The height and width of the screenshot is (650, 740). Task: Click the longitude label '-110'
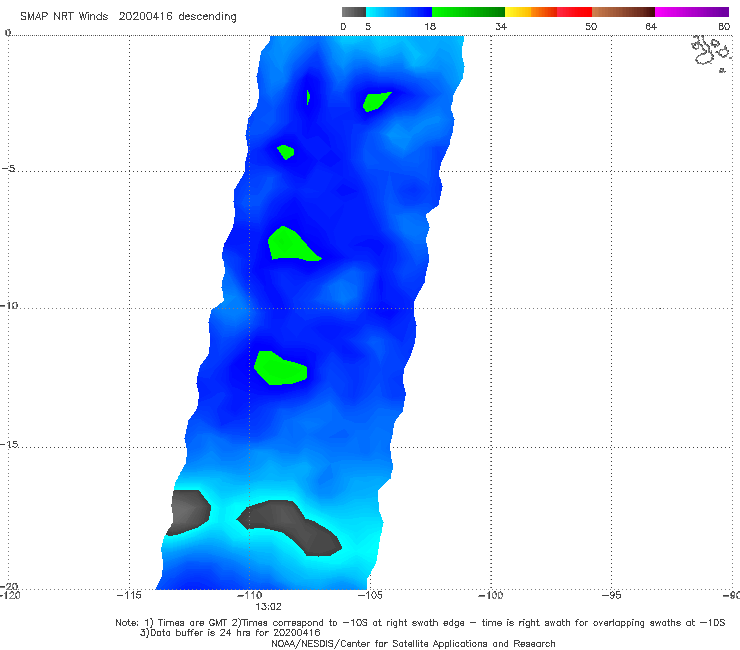pyautogui.click(x=249, y=595)
